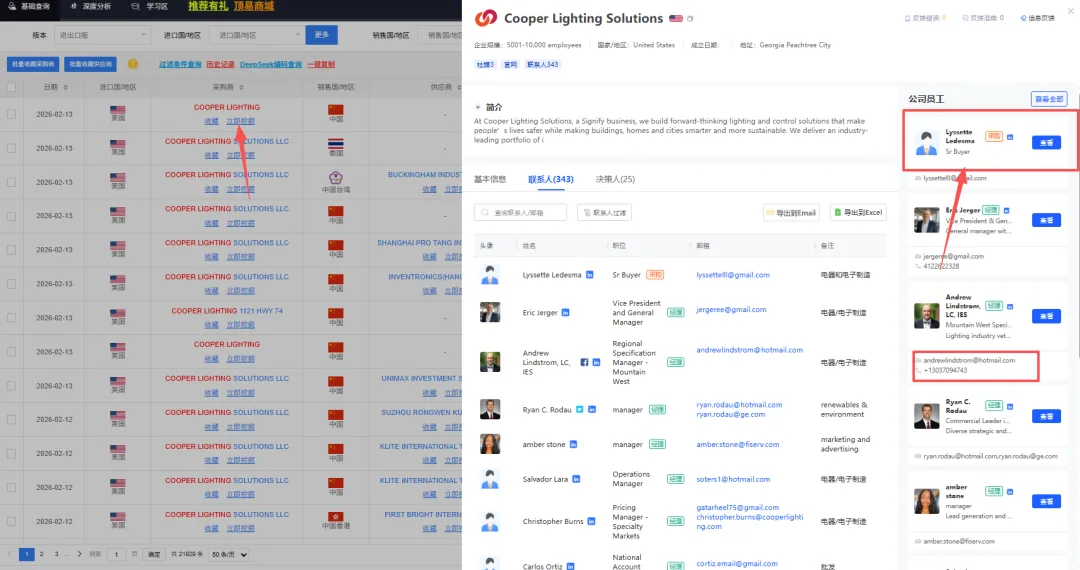1080x570 pixels.
Task: Click 导出到Email button
Action: (x=791, y=213)
